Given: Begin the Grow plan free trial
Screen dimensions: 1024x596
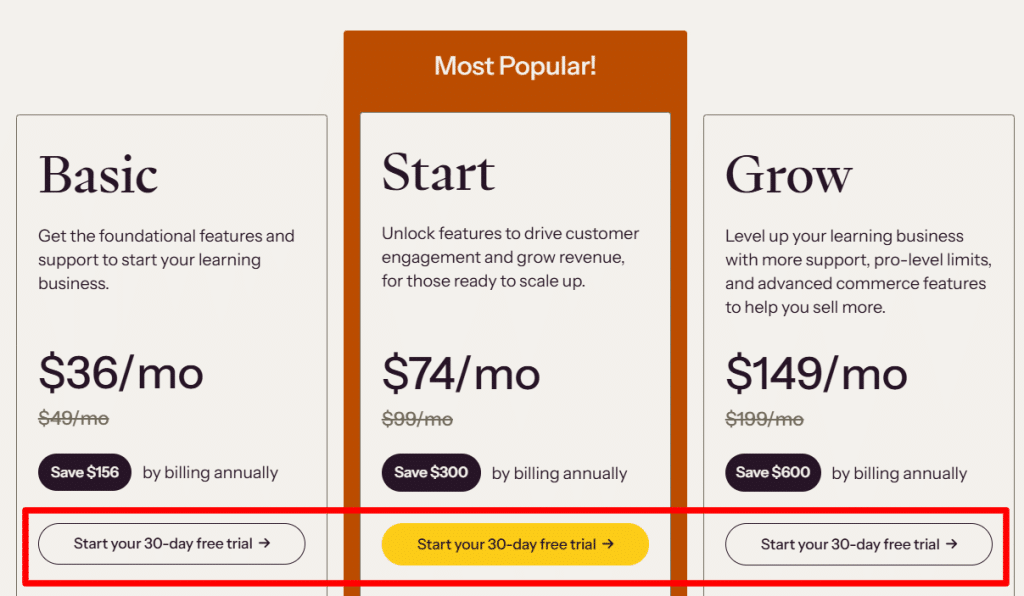Looking at the screenshot, I should [x=858, y=544].
